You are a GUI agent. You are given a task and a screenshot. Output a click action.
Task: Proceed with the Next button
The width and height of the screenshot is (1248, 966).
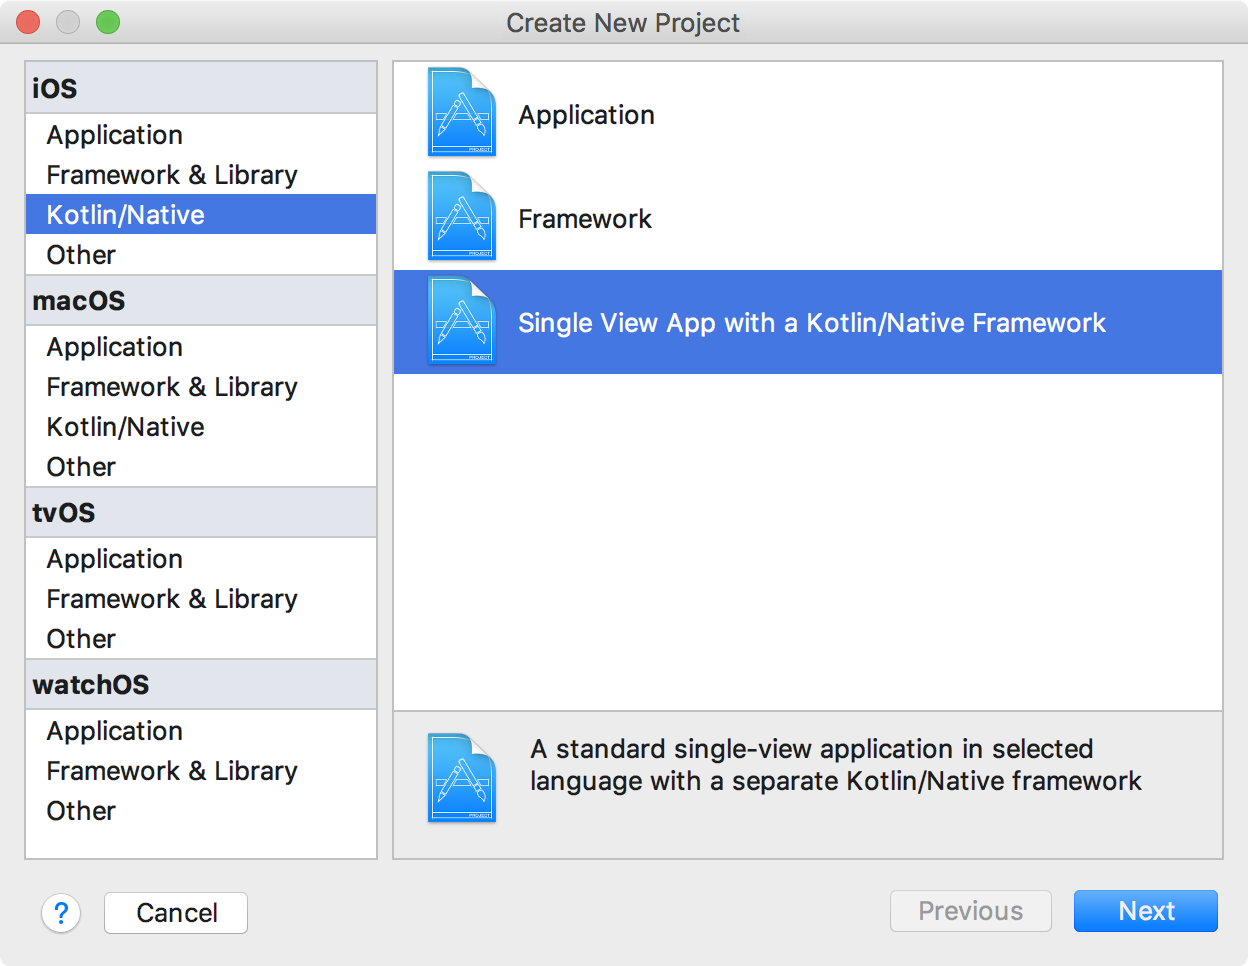point(1146,911)
